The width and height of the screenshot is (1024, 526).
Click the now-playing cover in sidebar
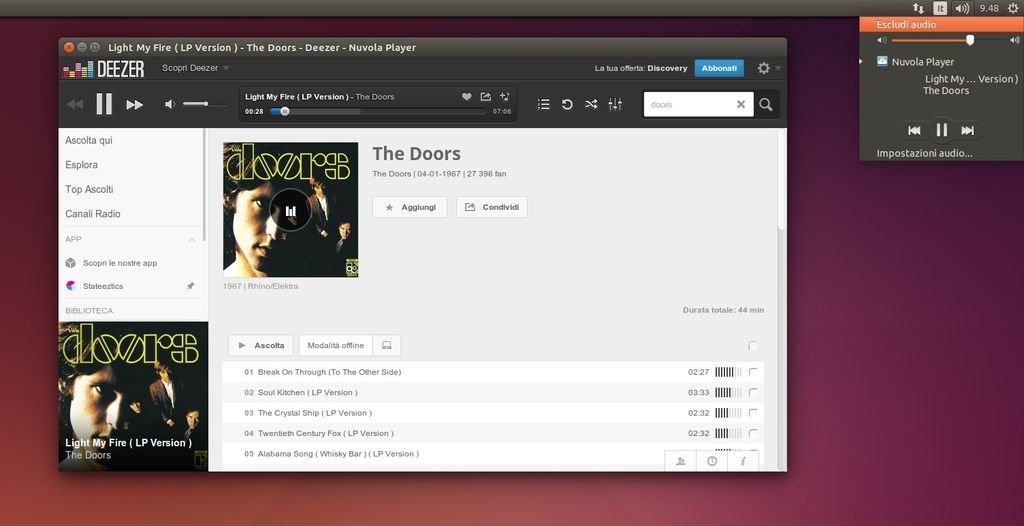coord(133,396)
